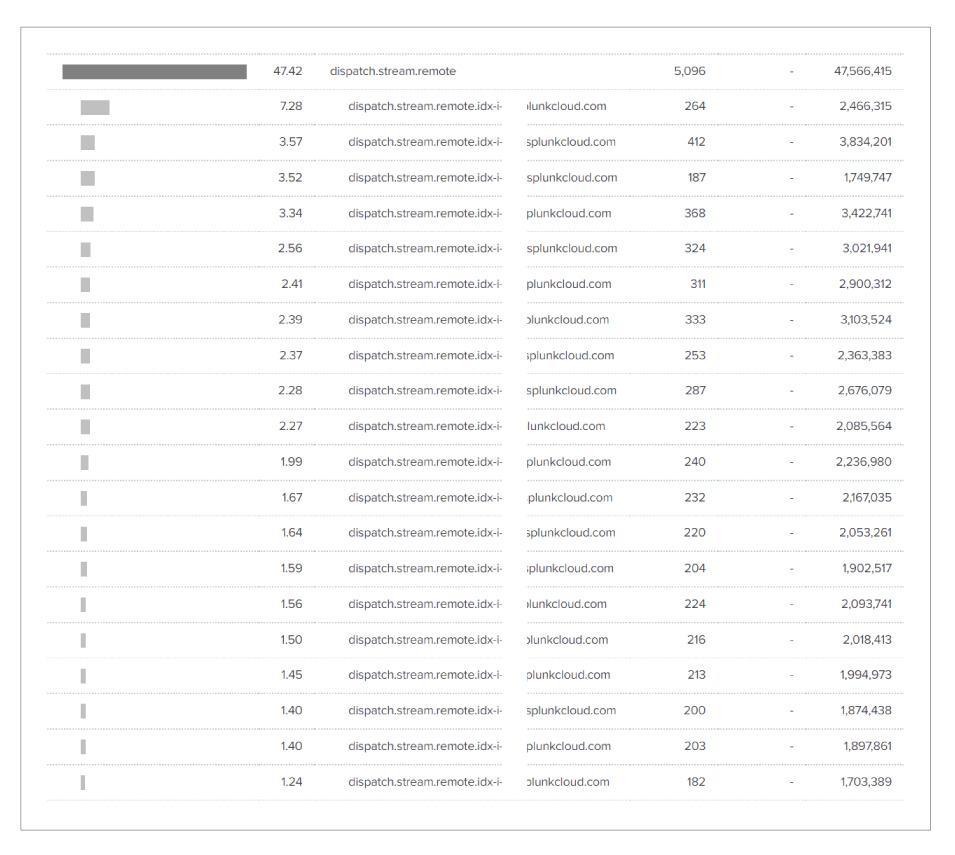
Task: Click invocations value 200
Action: [694, 711]
